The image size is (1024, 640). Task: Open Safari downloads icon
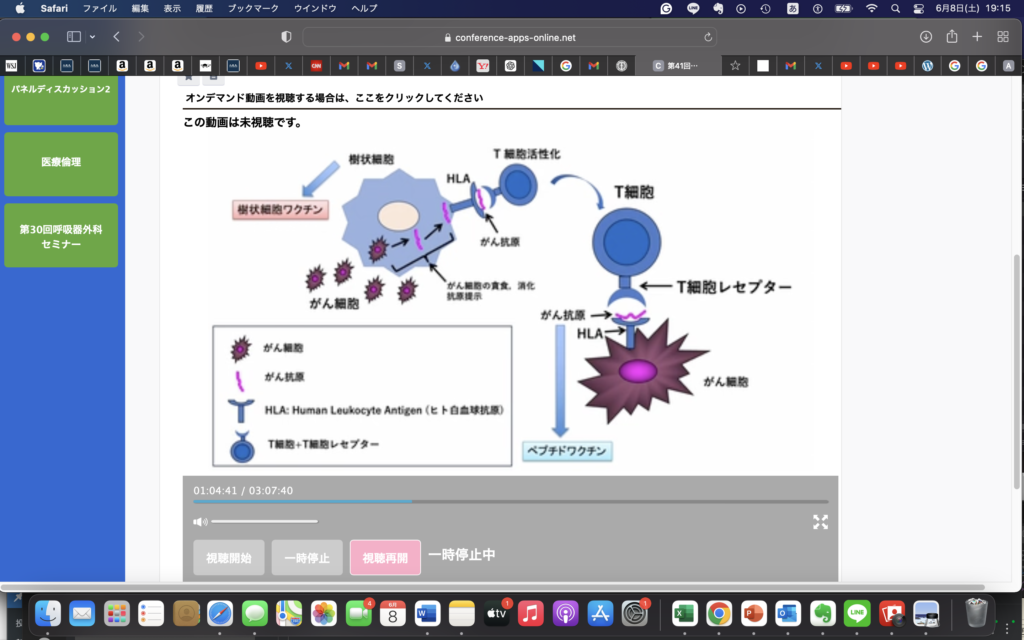[x=925, y=37]
